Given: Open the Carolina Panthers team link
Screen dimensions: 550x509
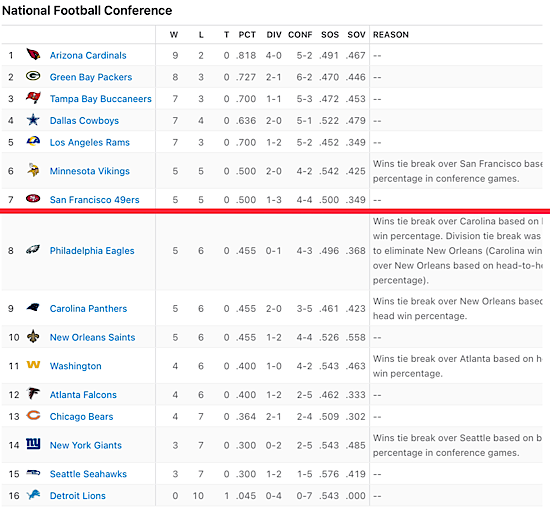Looking at the screenshot, I should coord(88,309).
